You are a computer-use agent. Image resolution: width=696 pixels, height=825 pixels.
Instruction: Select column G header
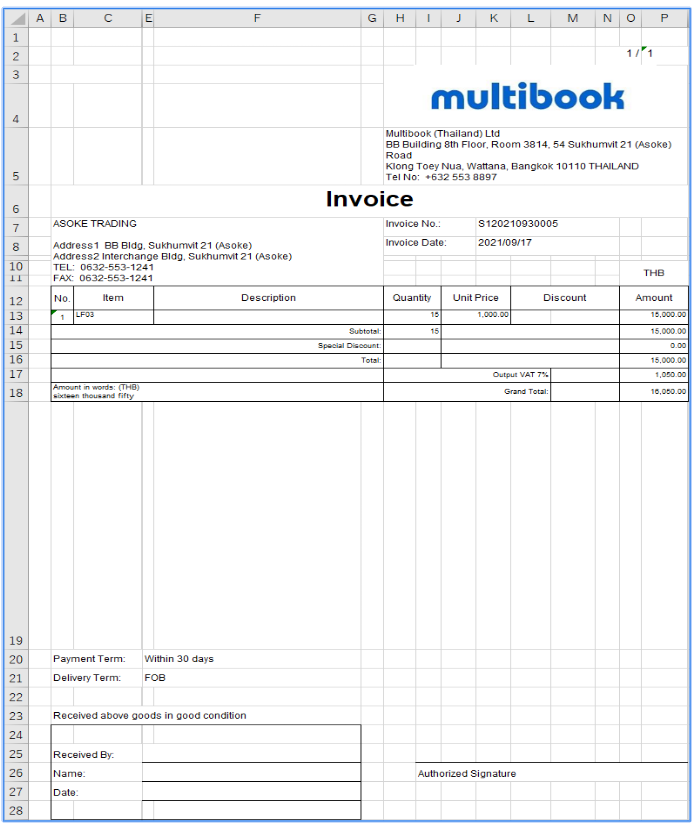pyautogui.click(x=372, y=18)
